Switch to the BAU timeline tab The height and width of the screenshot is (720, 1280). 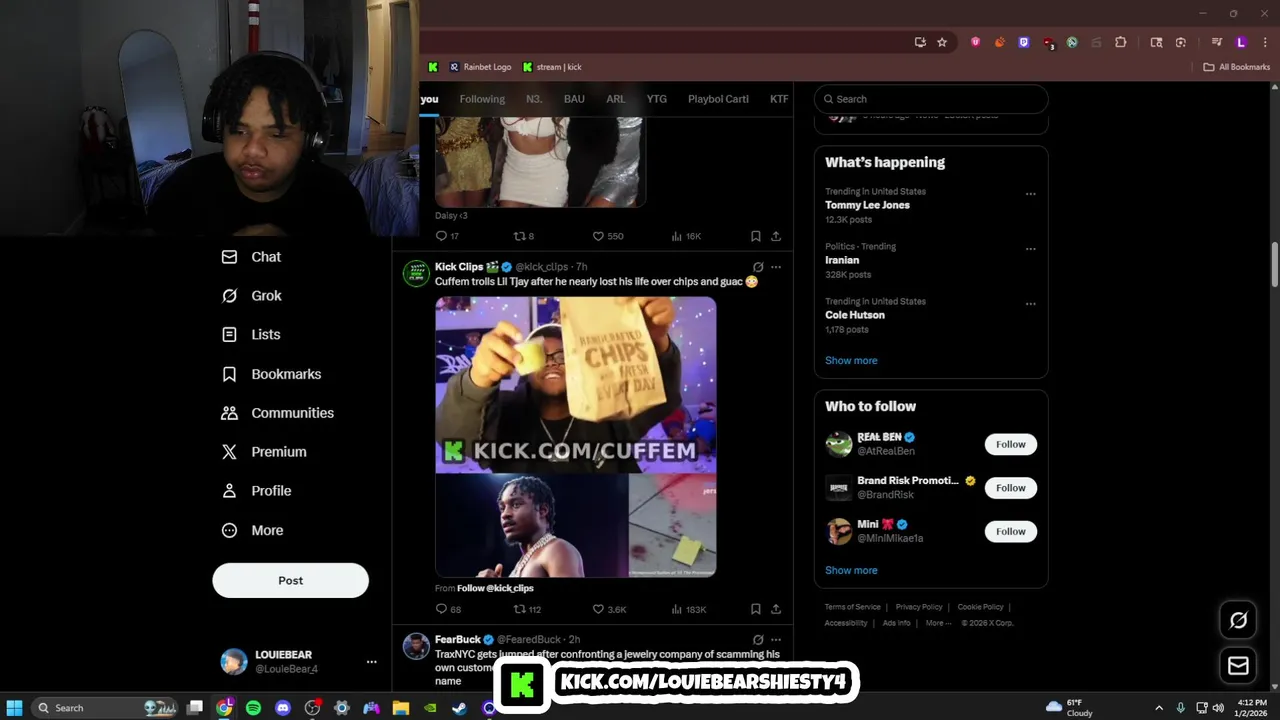(574, 99)
